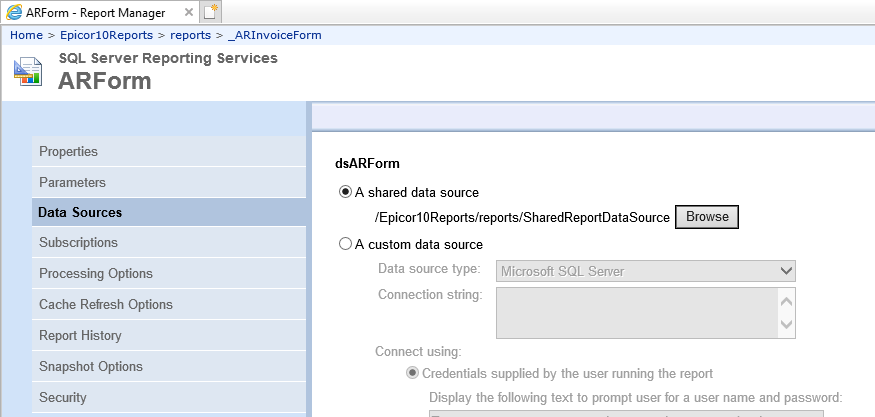Open the _ARInvoiceForm breadcrumb link
The width and height of the screenshot is (875, 417).
[x=275, y=35]
